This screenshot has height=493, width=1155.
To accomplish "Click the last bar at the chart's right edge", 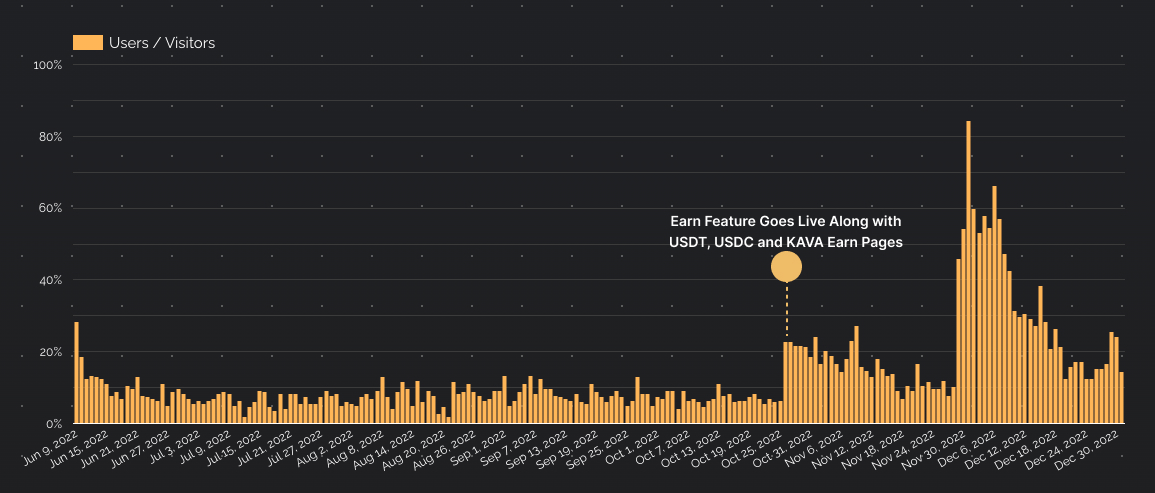I will tap(1122, 398).
